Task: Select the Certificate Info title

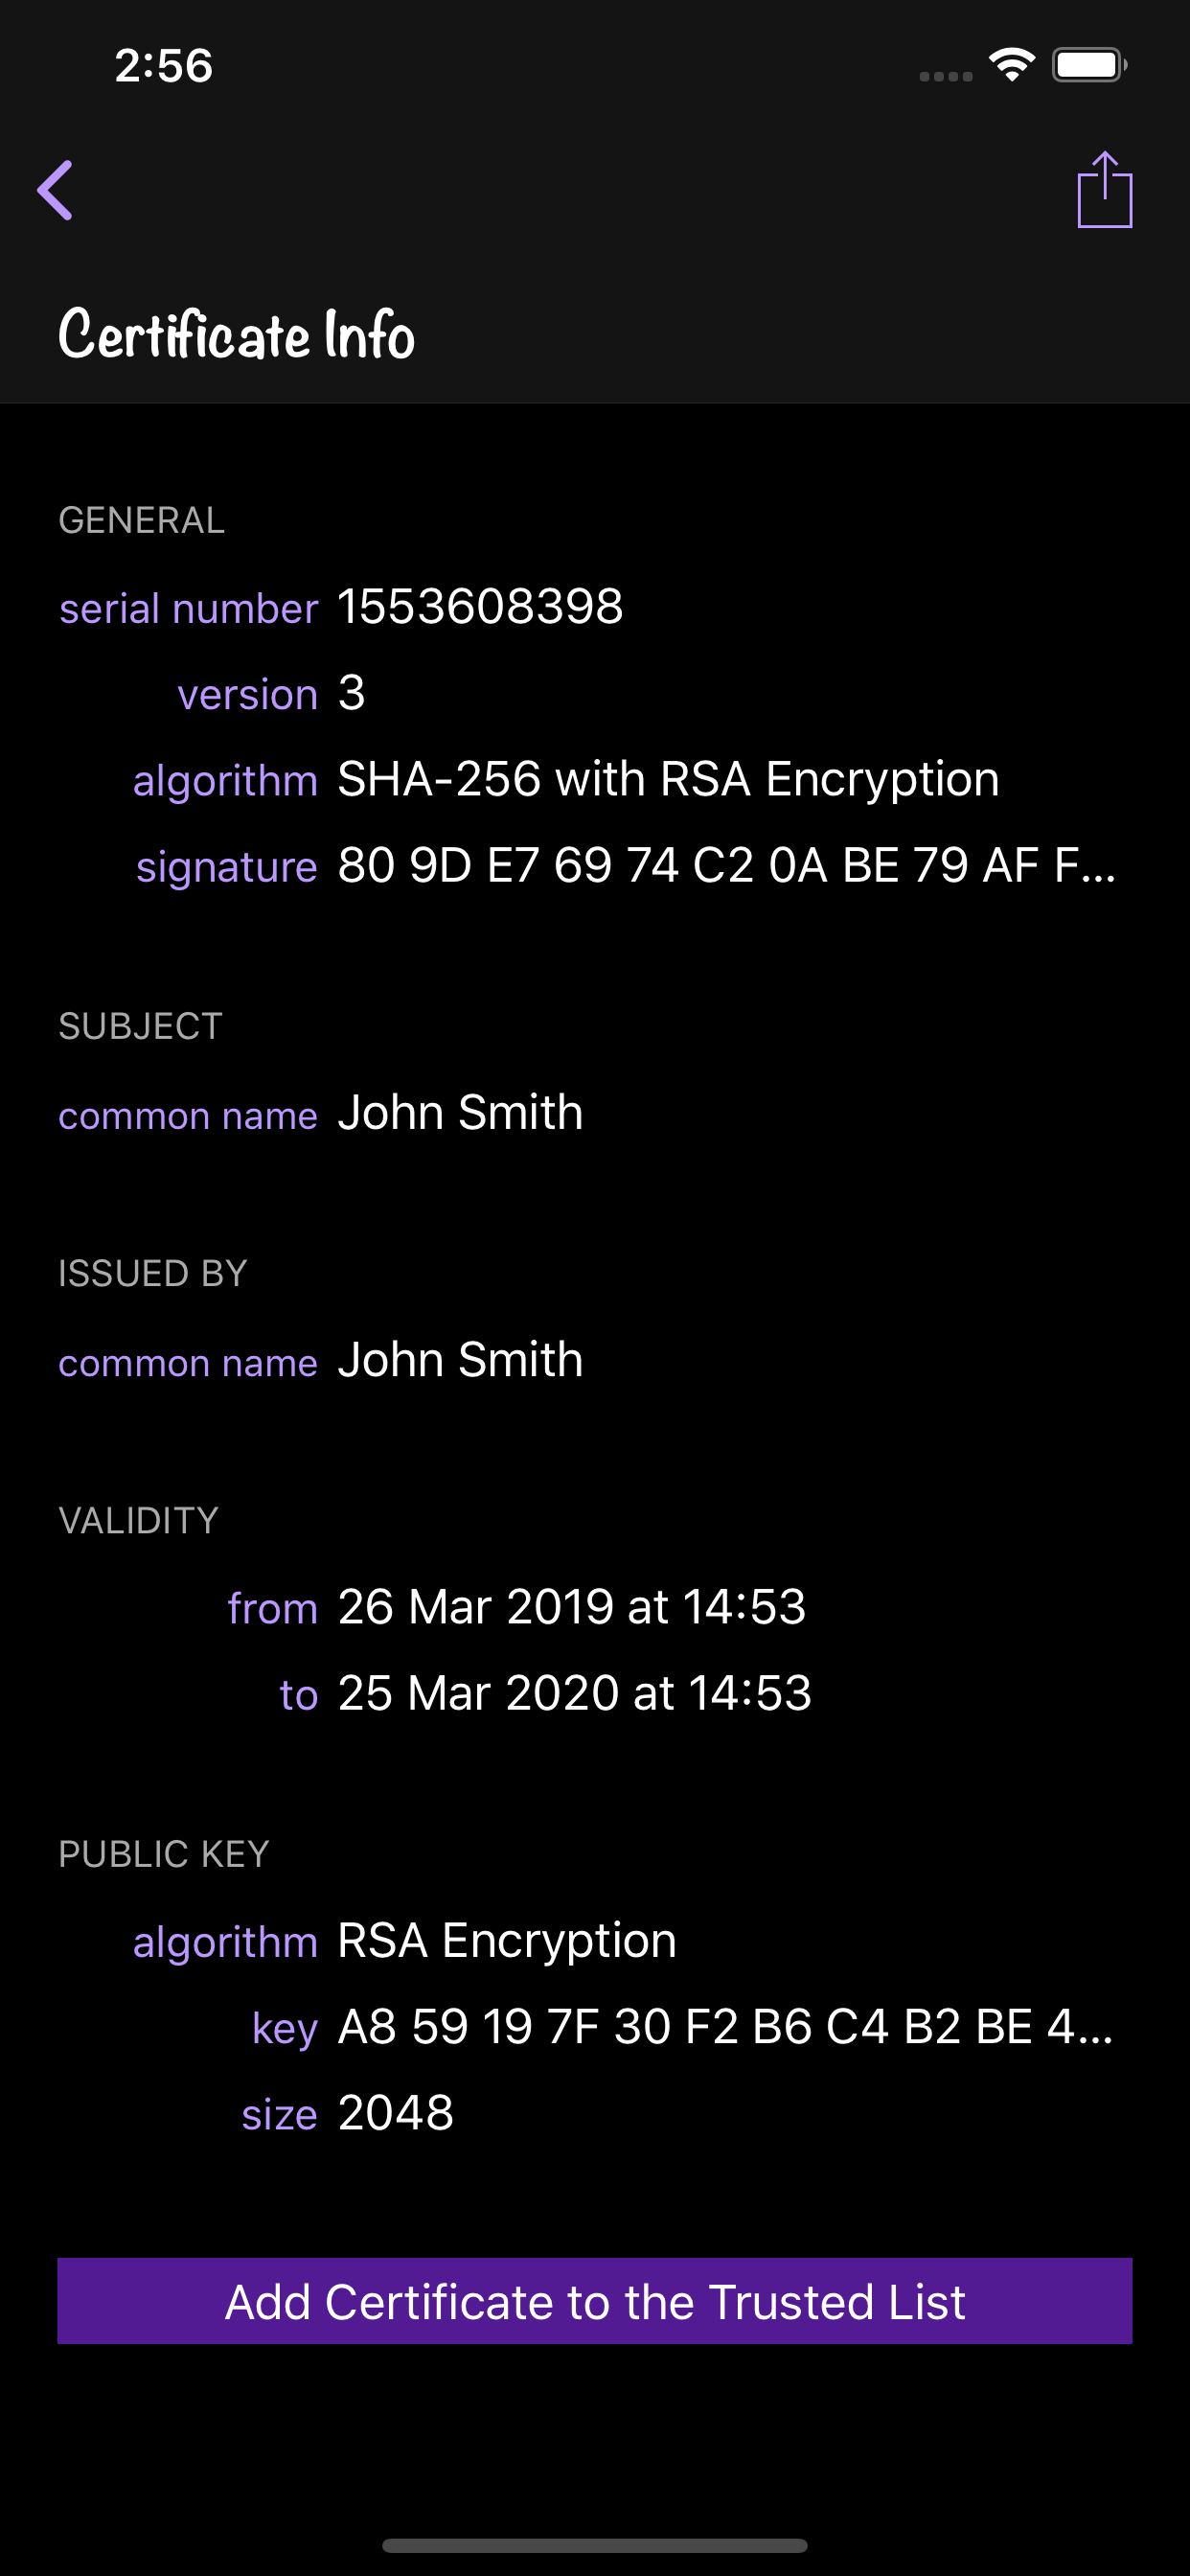Action: [236, 335]
